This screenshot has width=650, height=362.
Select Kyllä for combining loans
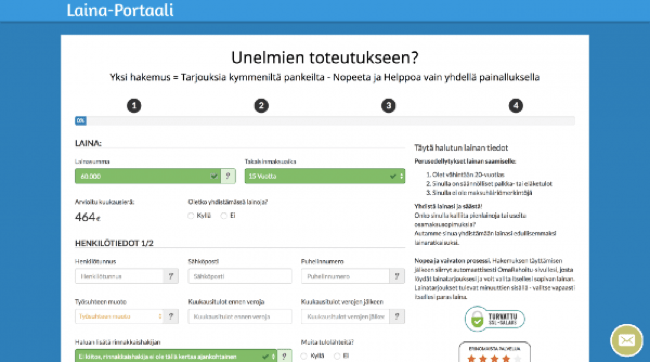191,216
